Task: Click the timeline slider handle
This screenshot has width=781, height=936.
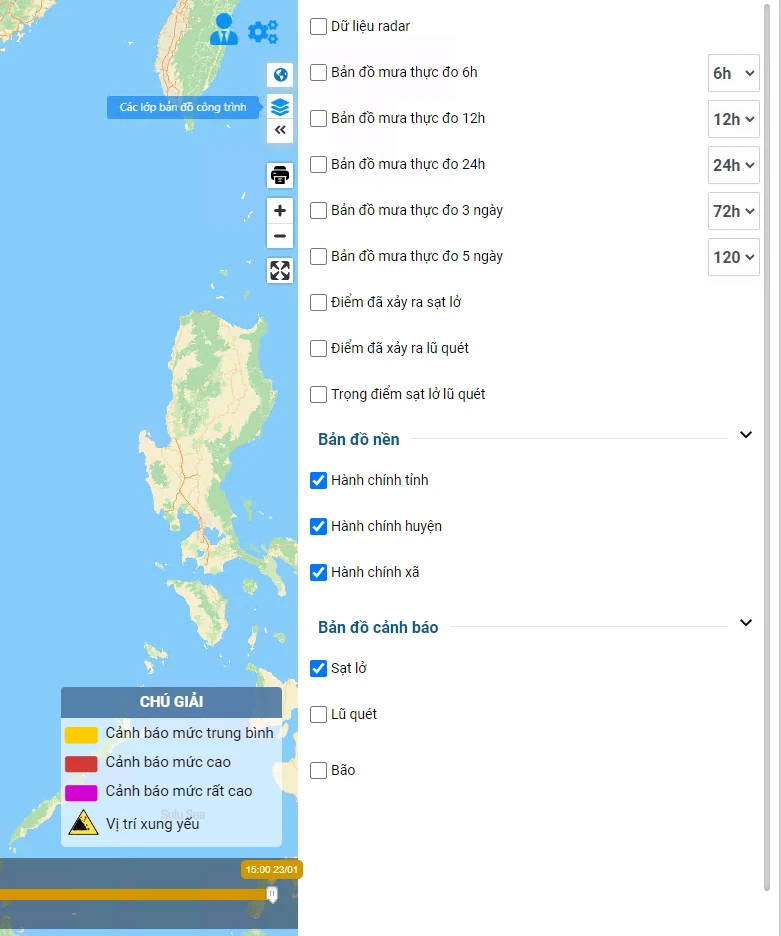Action: [x=271, y=893]
